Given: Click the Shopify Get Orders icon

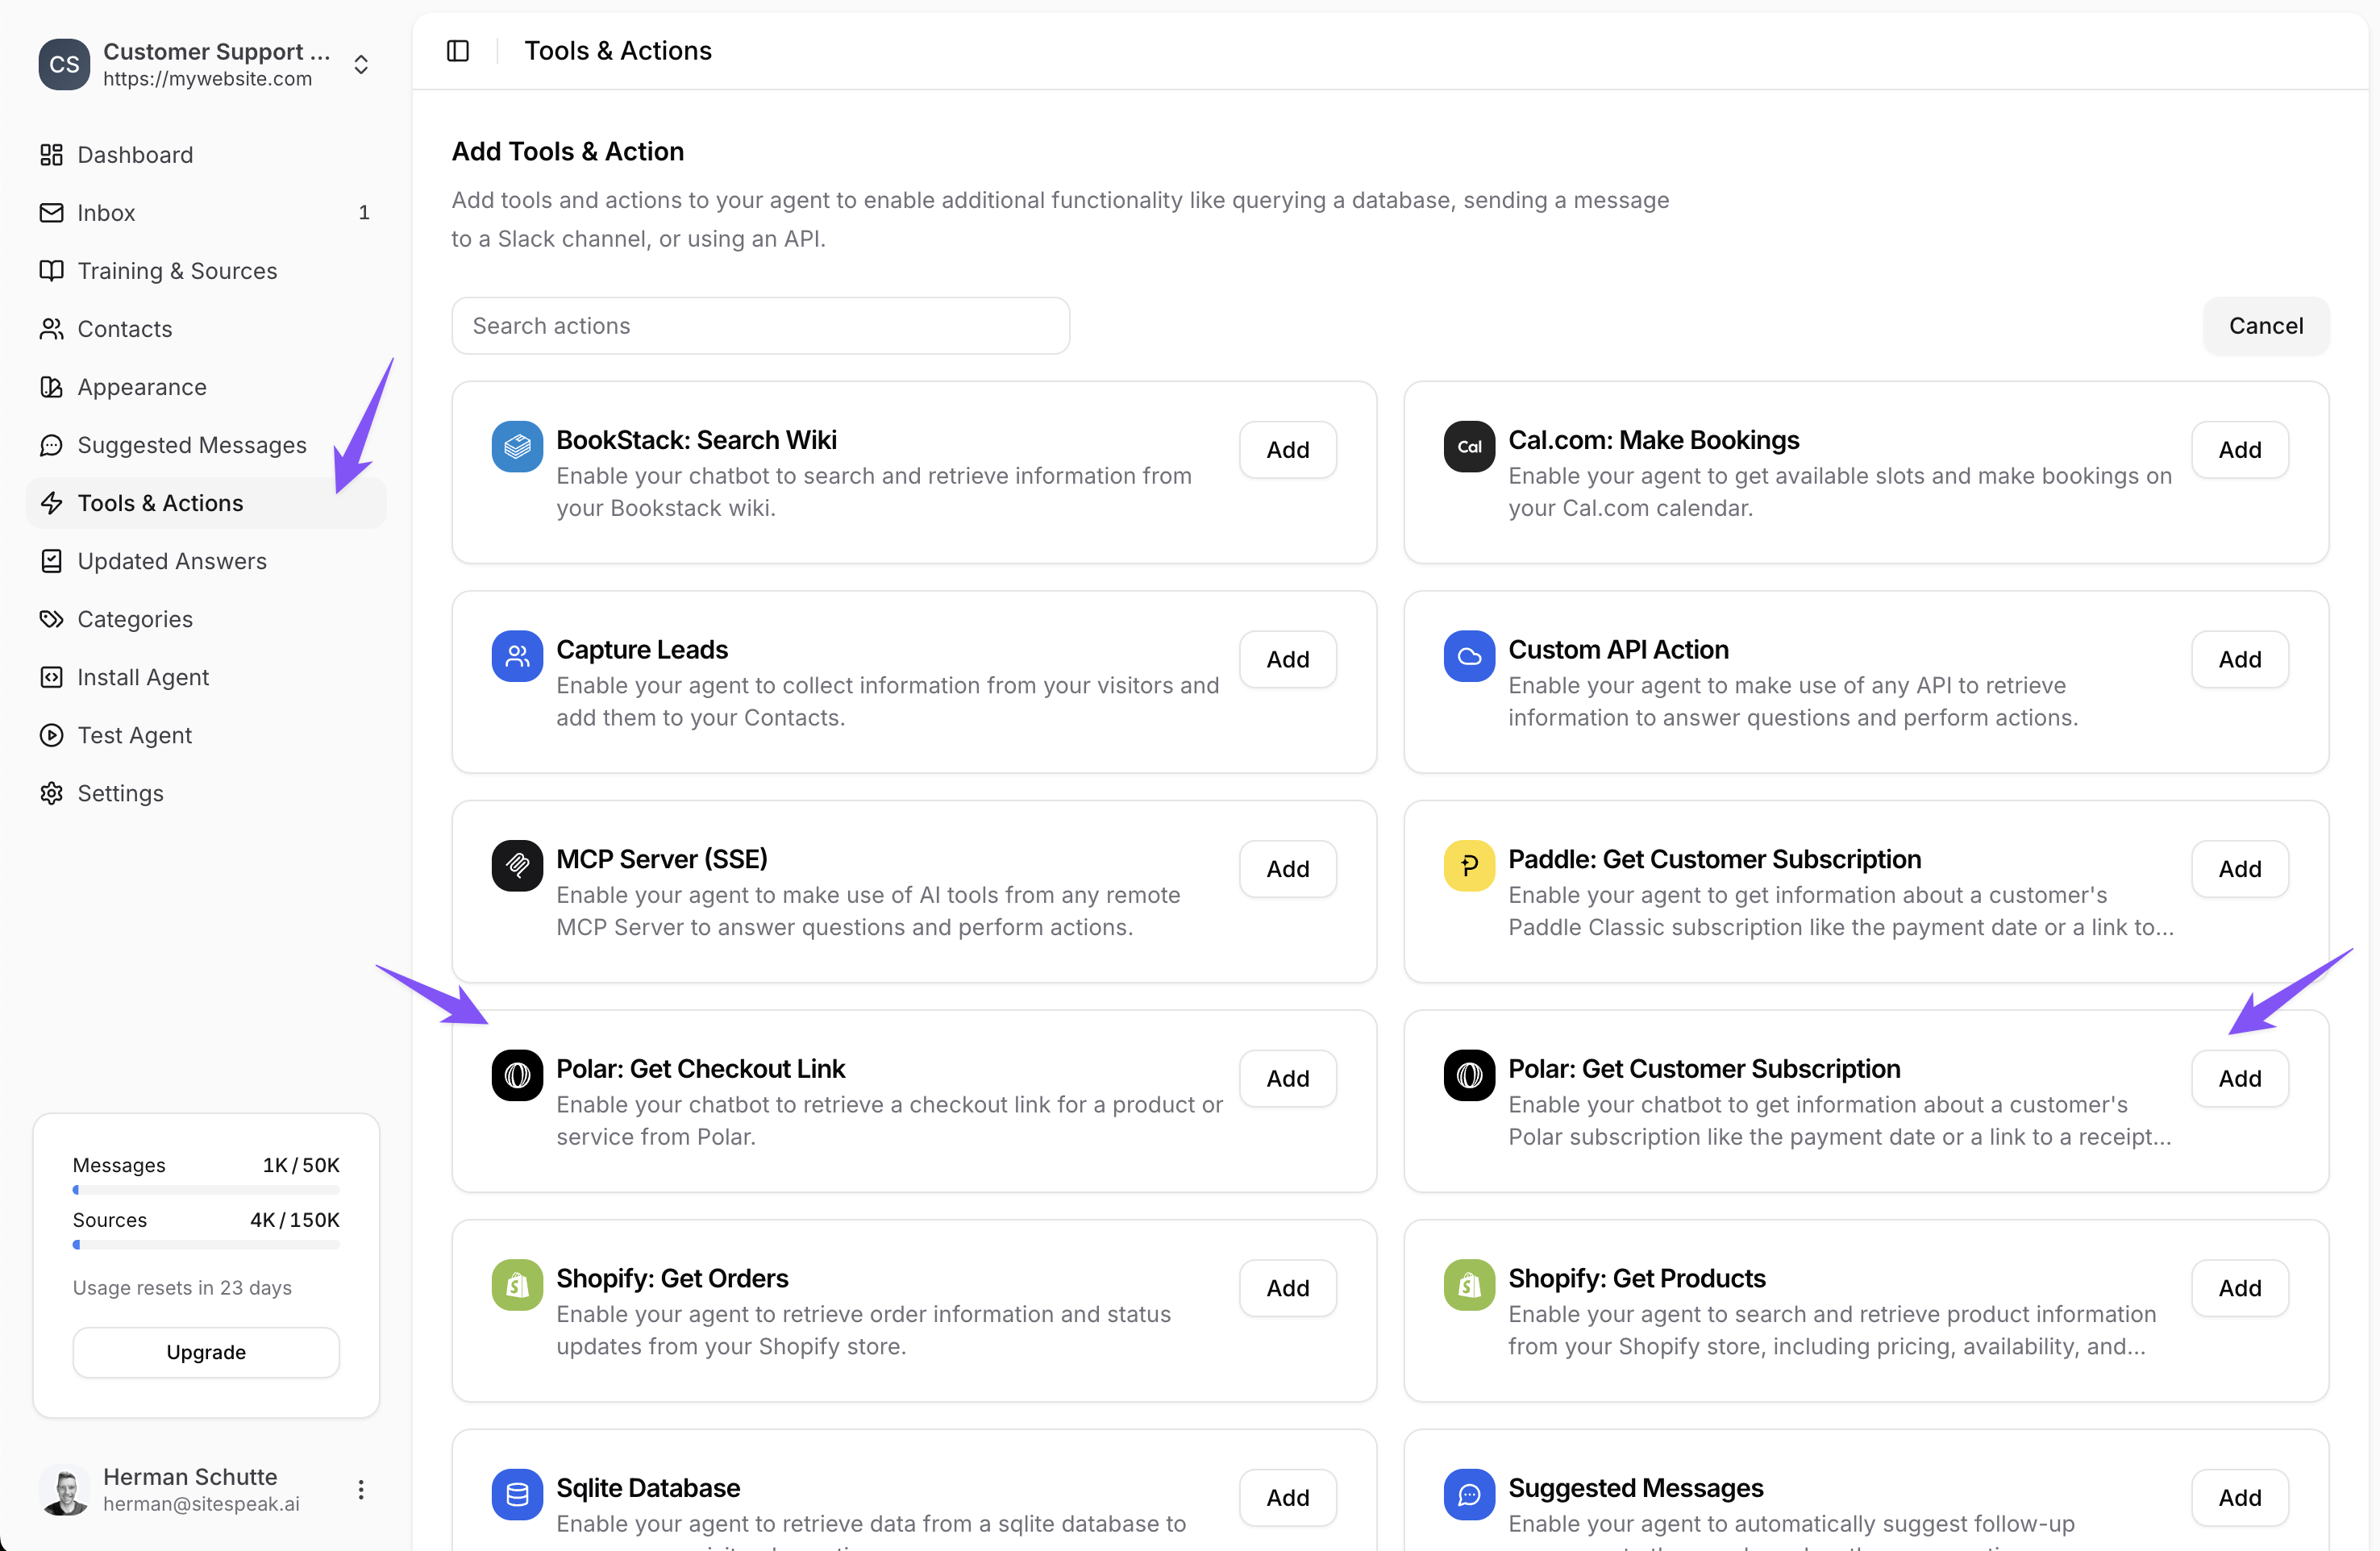Looking at the screenshot, I should (x=517, y=1285).
